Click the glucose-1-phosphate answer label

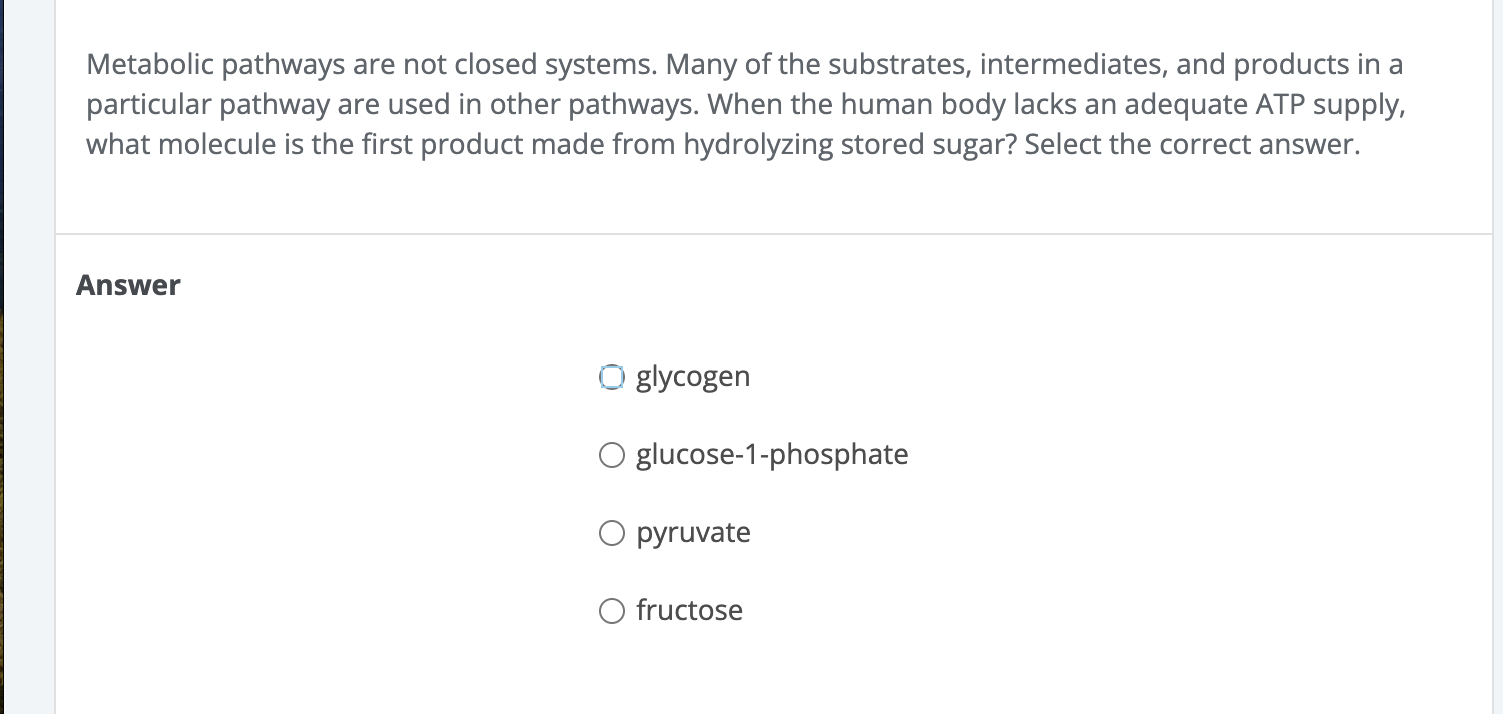click(x=771, y=455)
